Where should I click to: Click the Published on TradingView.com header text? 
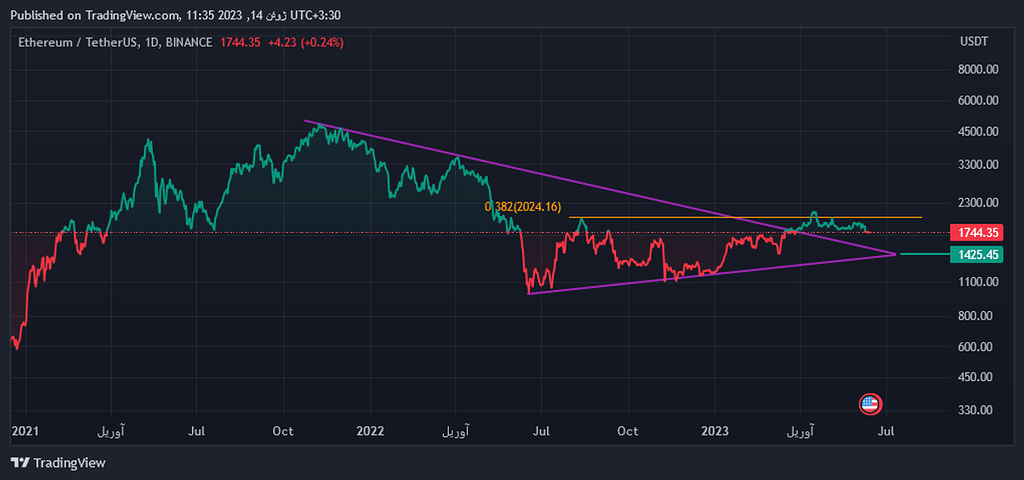point(95,15)
